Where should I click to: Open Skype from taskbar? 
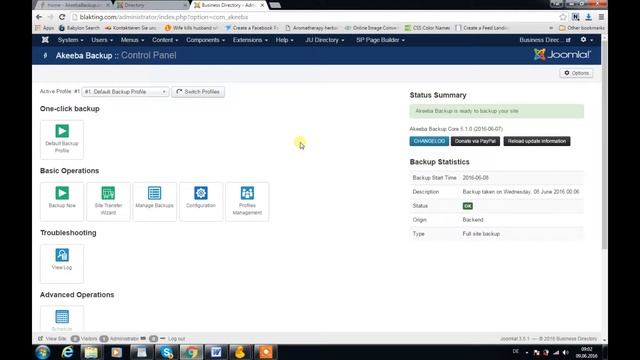167,352
